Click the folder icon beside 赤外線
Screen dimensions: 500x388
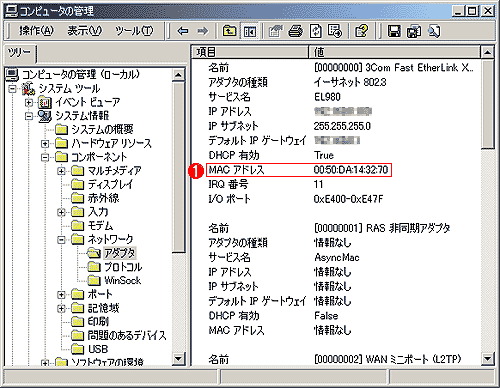(x=78, y=198)
